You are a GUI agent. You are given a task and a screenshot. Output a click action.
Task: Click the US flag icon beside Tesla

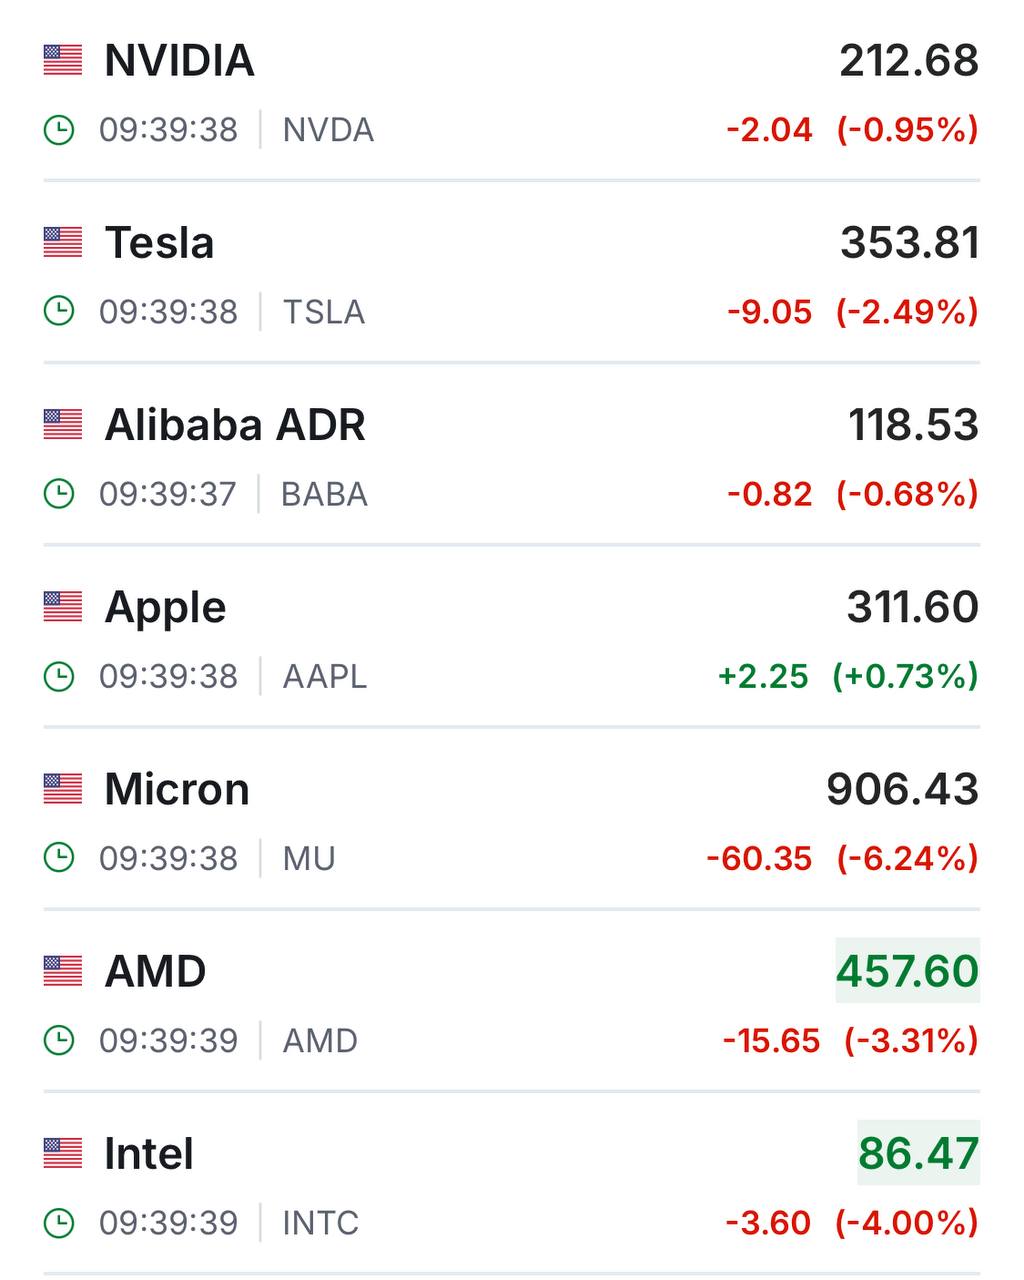coord(62,243)
